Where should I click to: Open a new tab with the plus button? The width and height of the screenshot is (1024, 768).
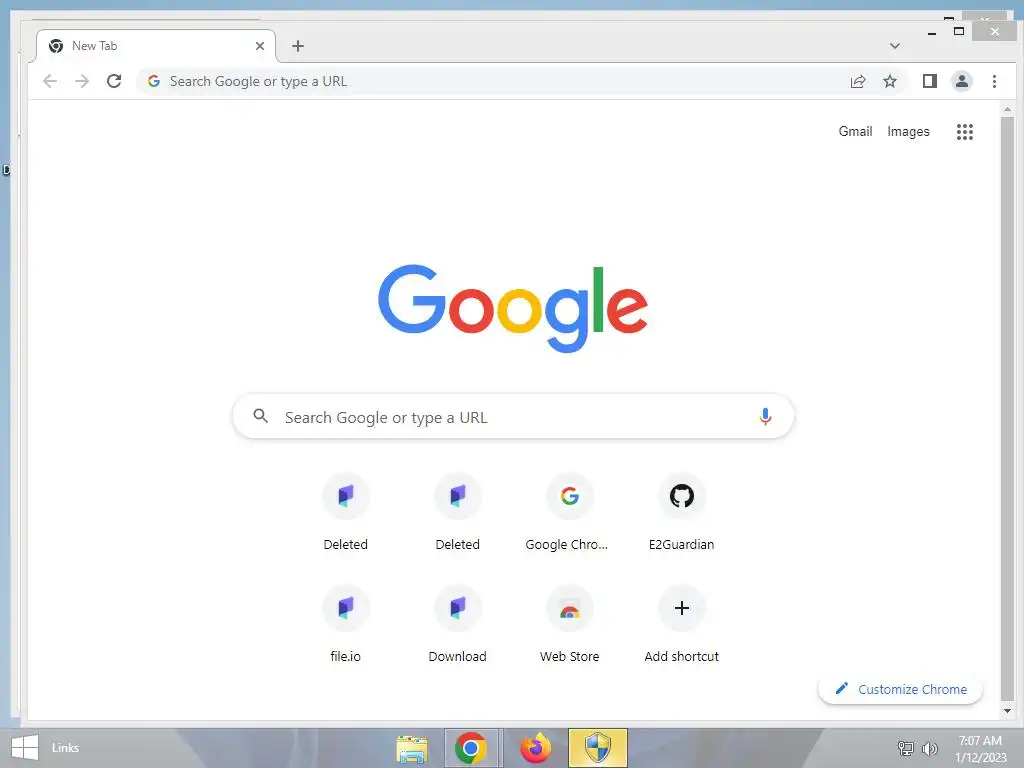[298, 46]
